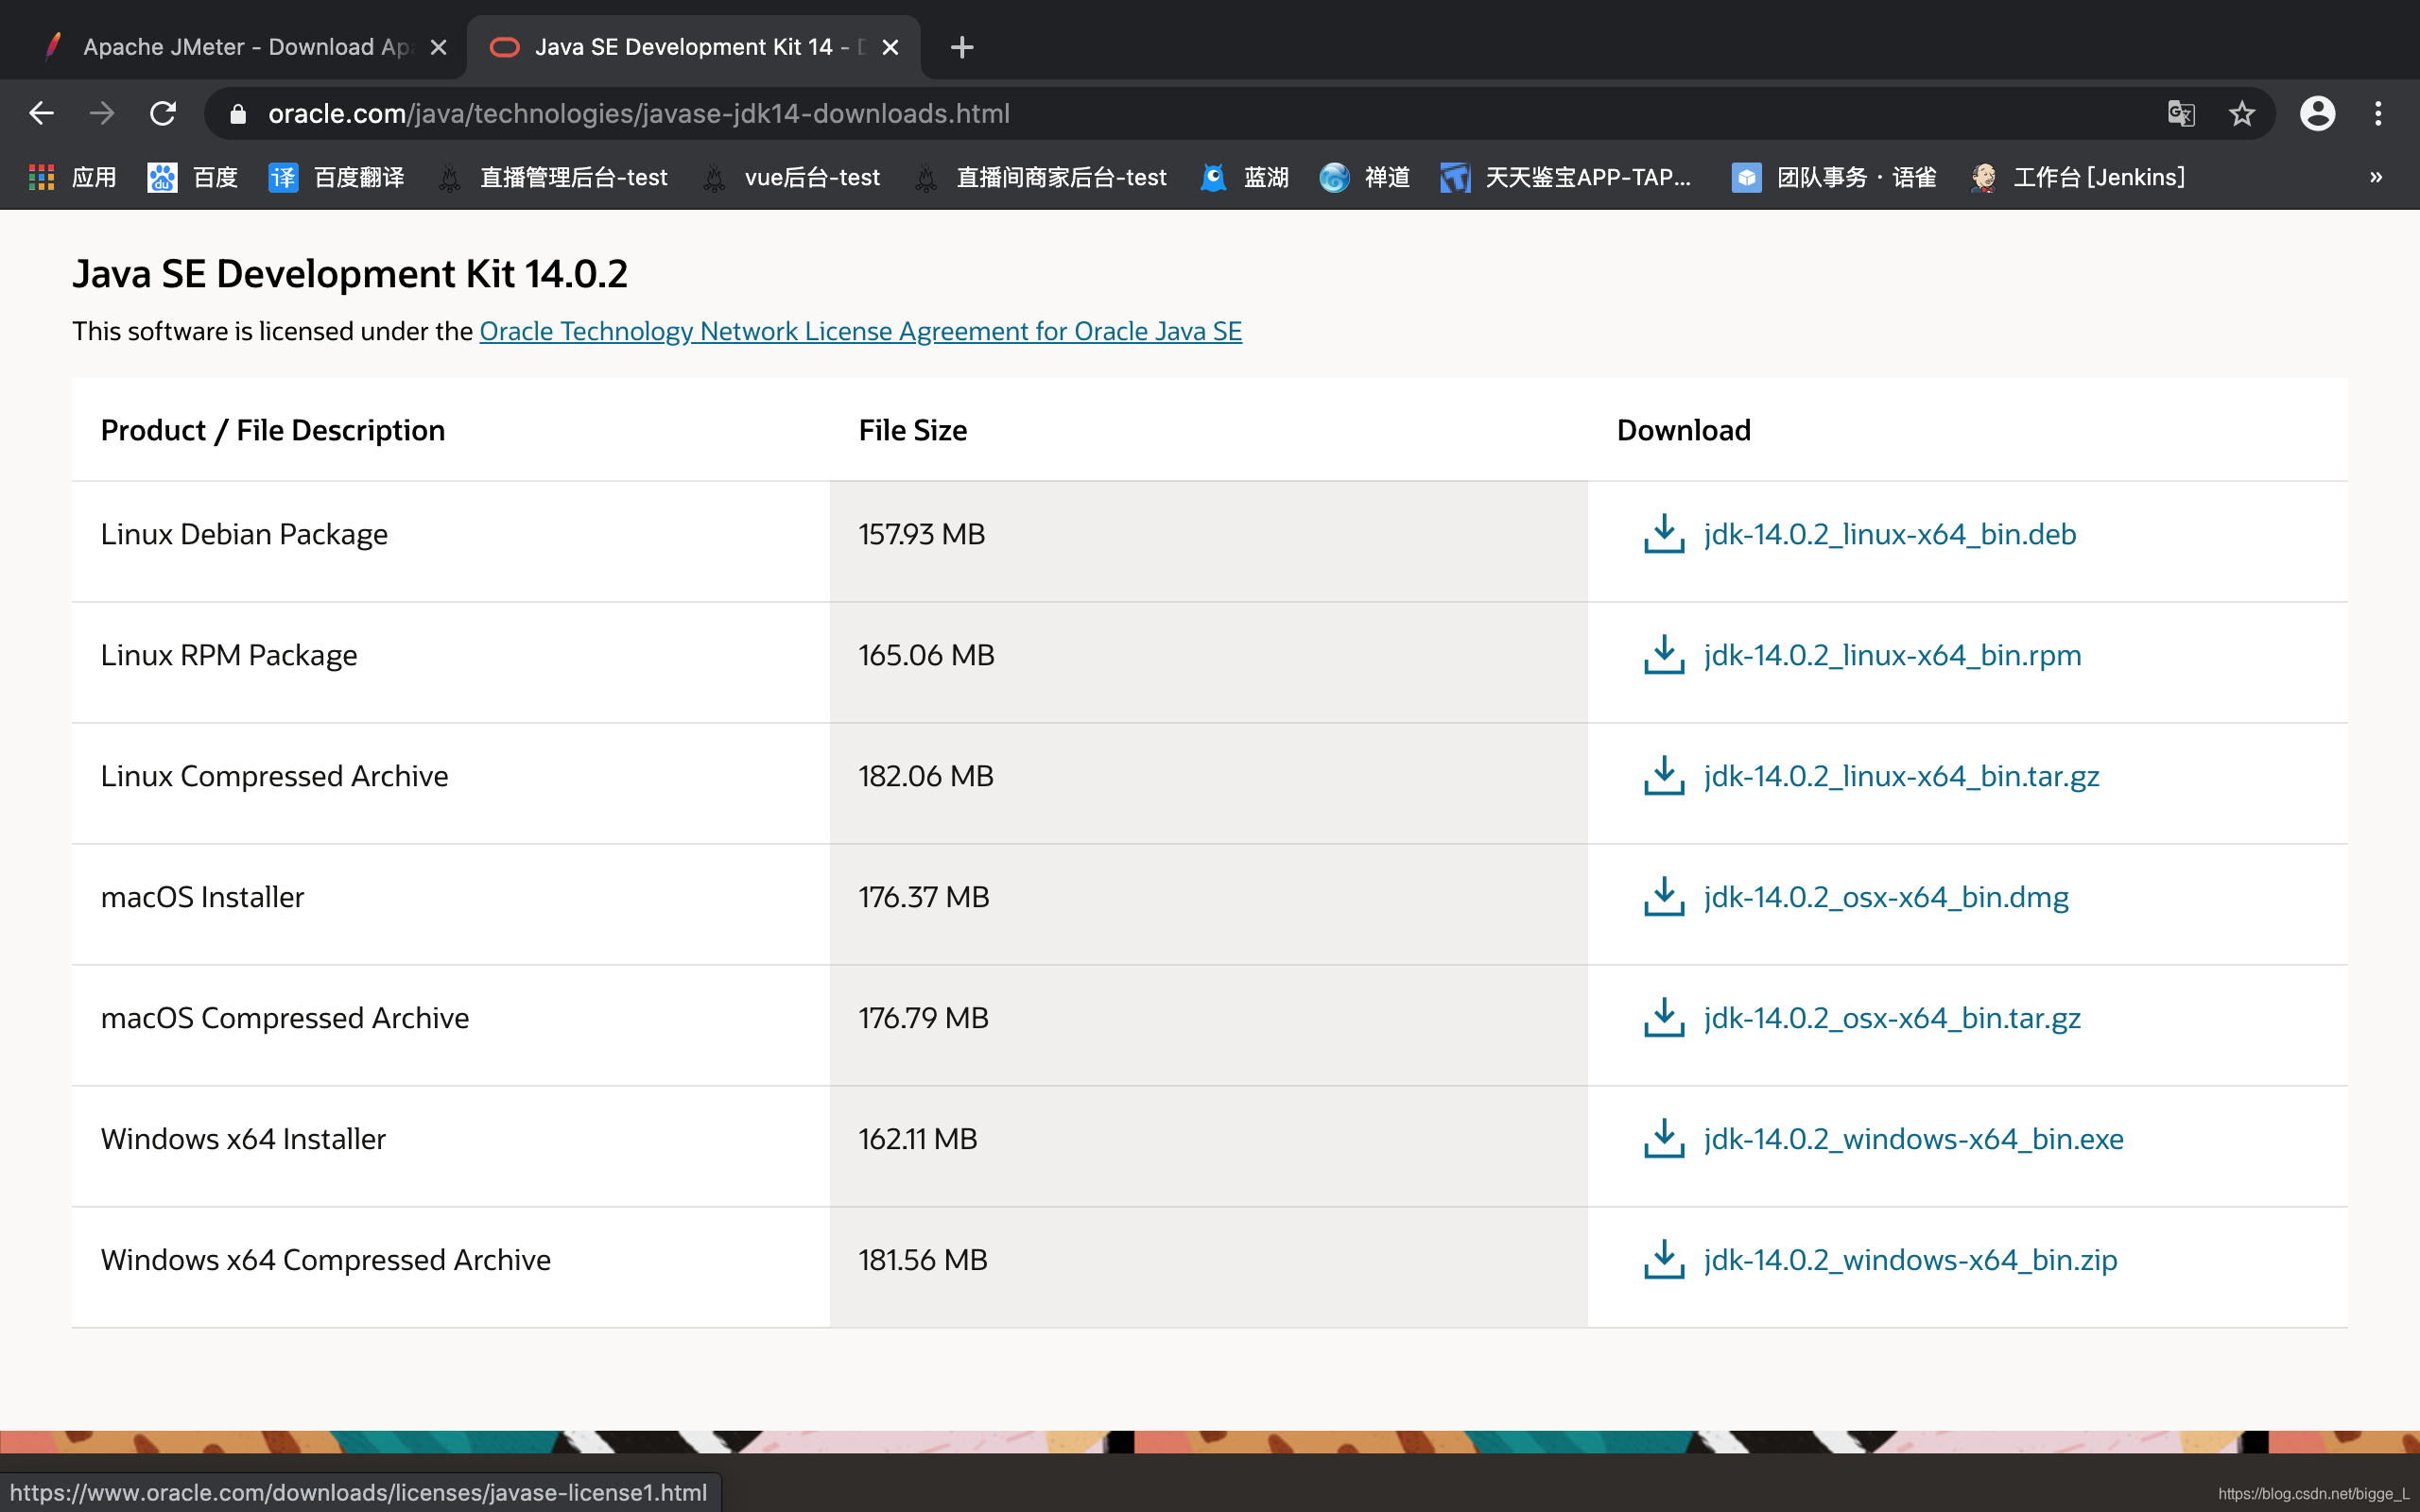This screenshot has width=2420, height=1512.
Task: Click download icon for macOS Compressed Archive
Action: [x=1664, y=1018]
